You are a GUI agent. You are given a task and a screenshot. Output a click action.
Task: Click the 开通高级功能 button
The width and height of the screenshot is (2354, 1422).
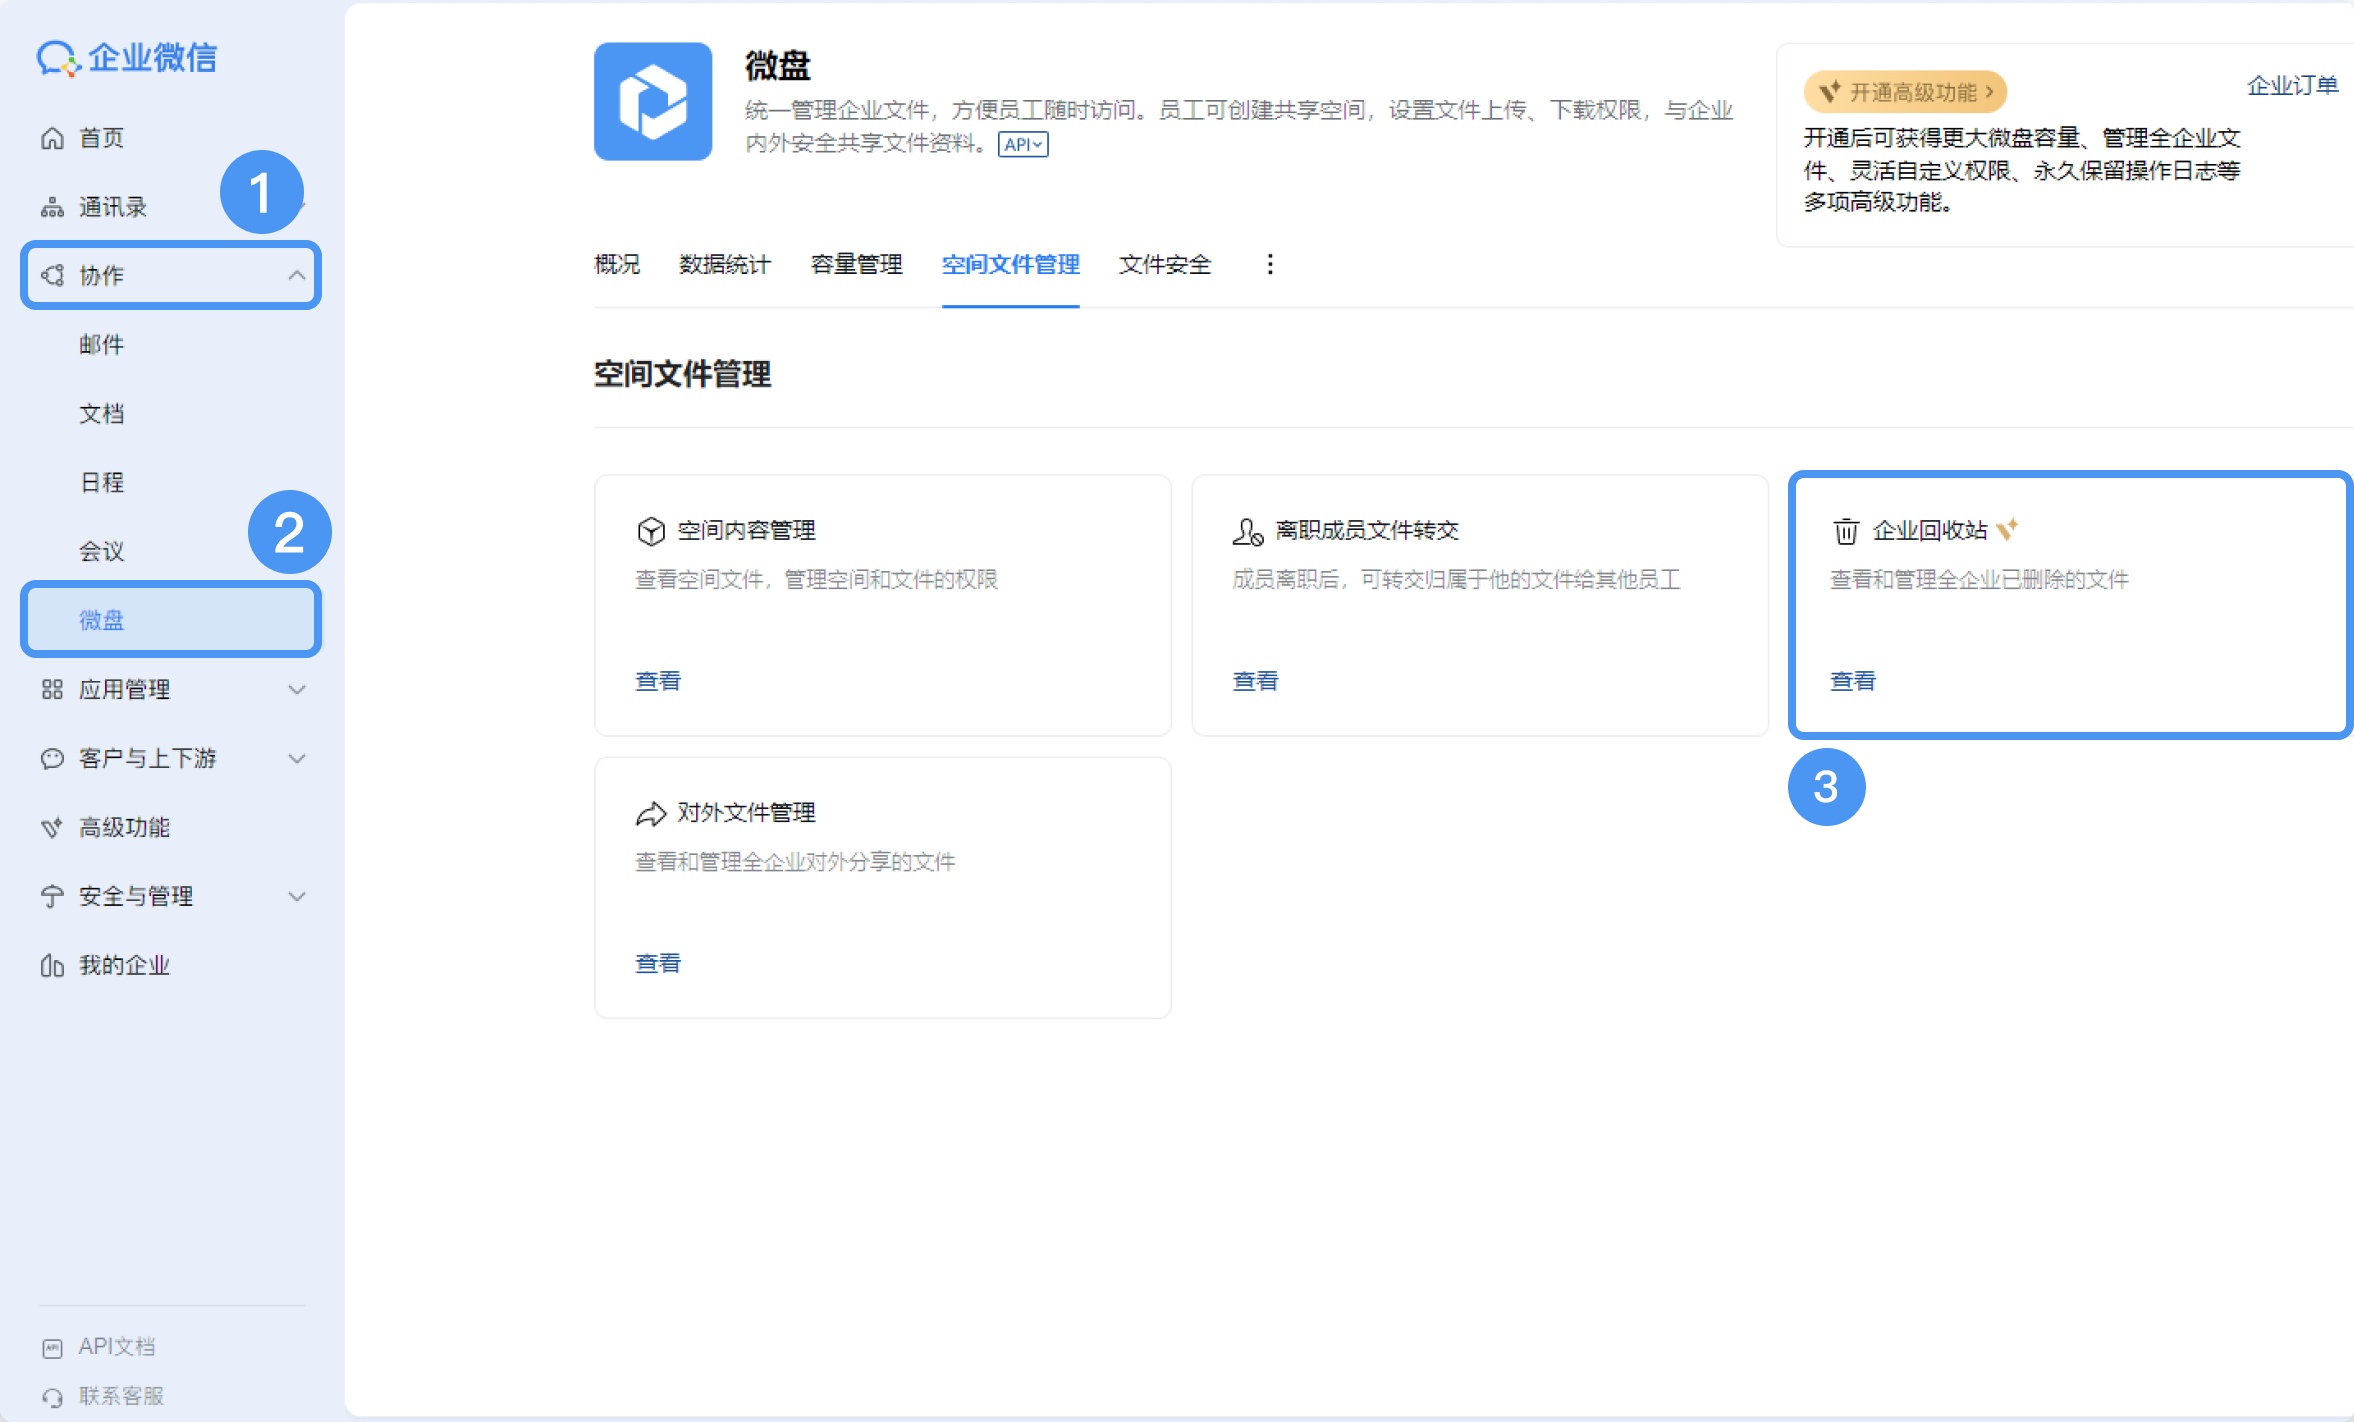(x=1906, y=92)
